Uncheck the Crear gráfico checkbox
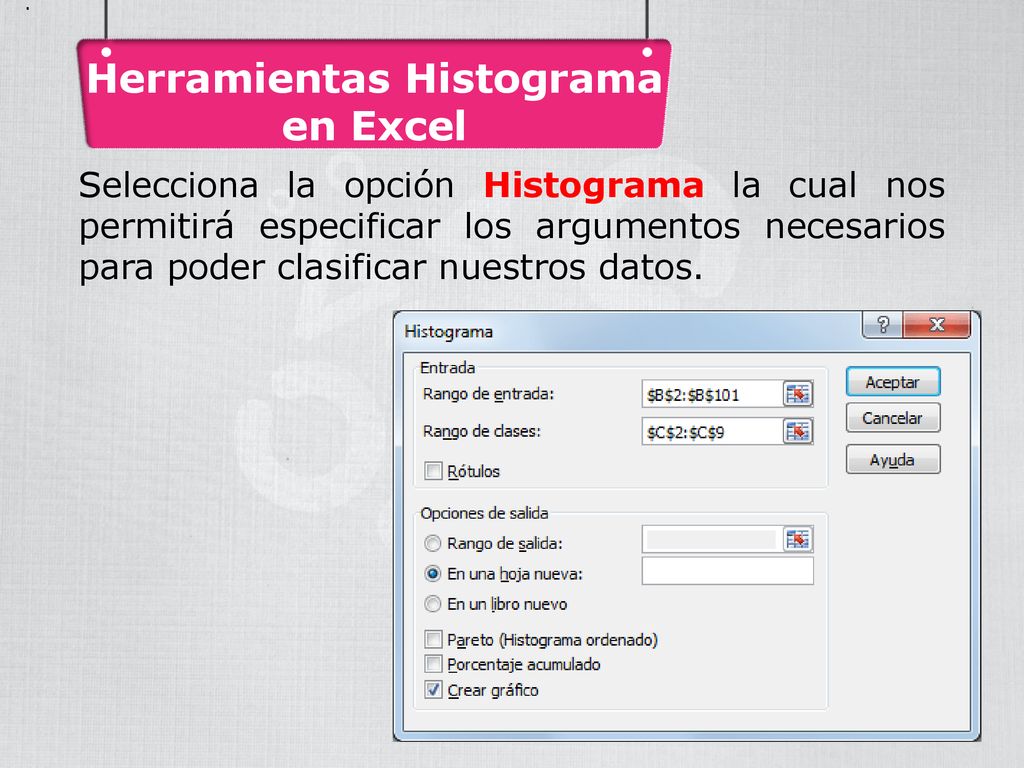This screenshot has height=768, width=1024. pos(433,690)
